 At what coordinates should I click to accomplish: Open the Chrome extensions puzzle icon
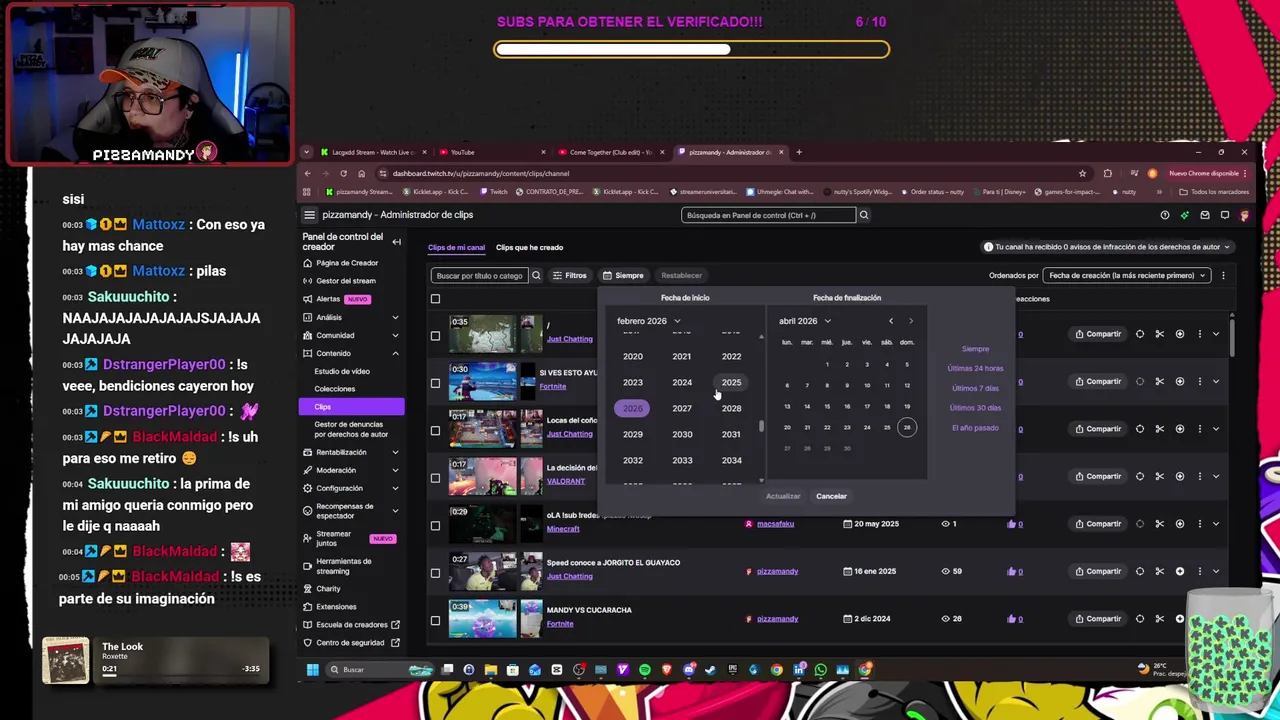(1107, 173)
